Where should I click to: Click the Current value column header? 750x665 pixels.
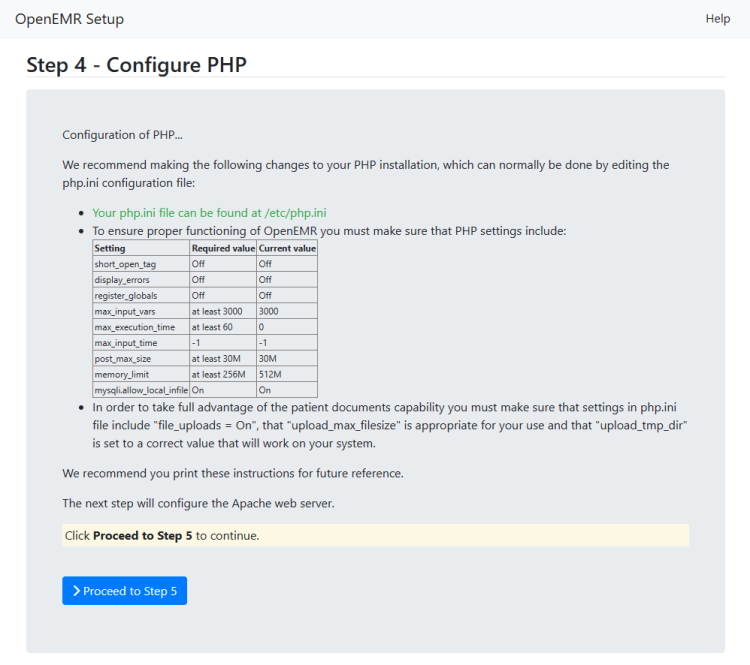(x=287, y=248)
